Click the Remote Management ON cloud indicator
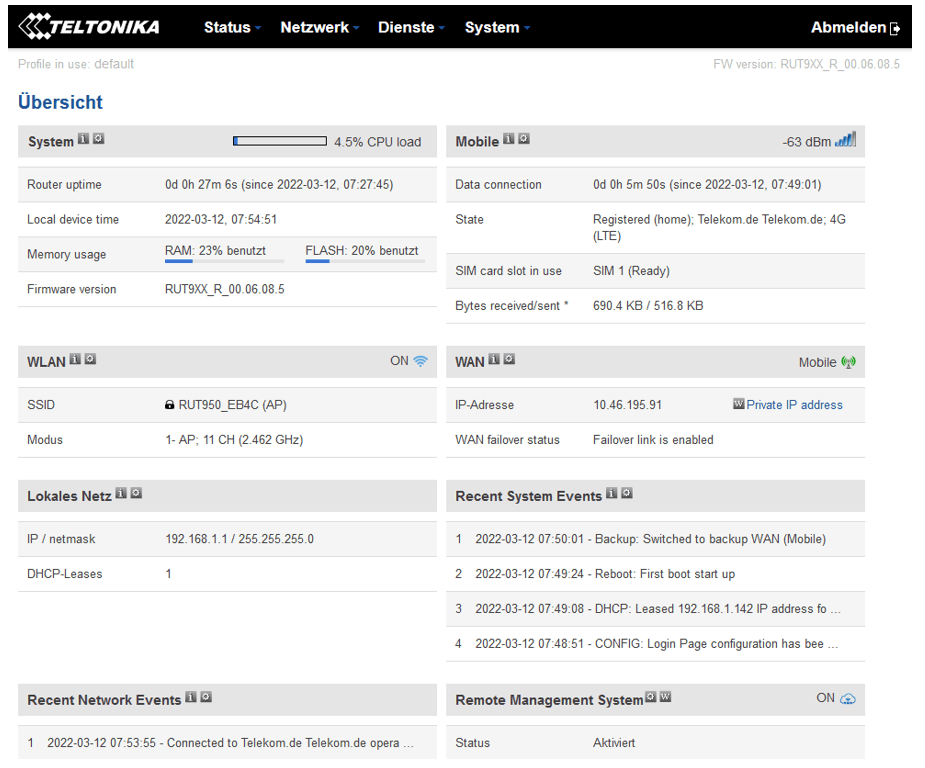925x768 pixels. coord(848,698)
